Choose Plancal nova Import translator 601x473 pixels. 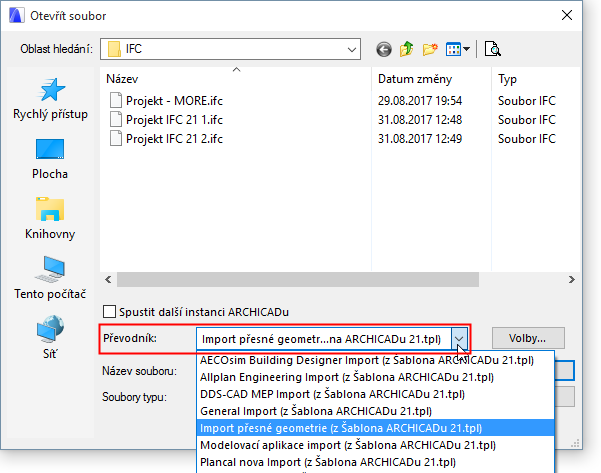375,462
